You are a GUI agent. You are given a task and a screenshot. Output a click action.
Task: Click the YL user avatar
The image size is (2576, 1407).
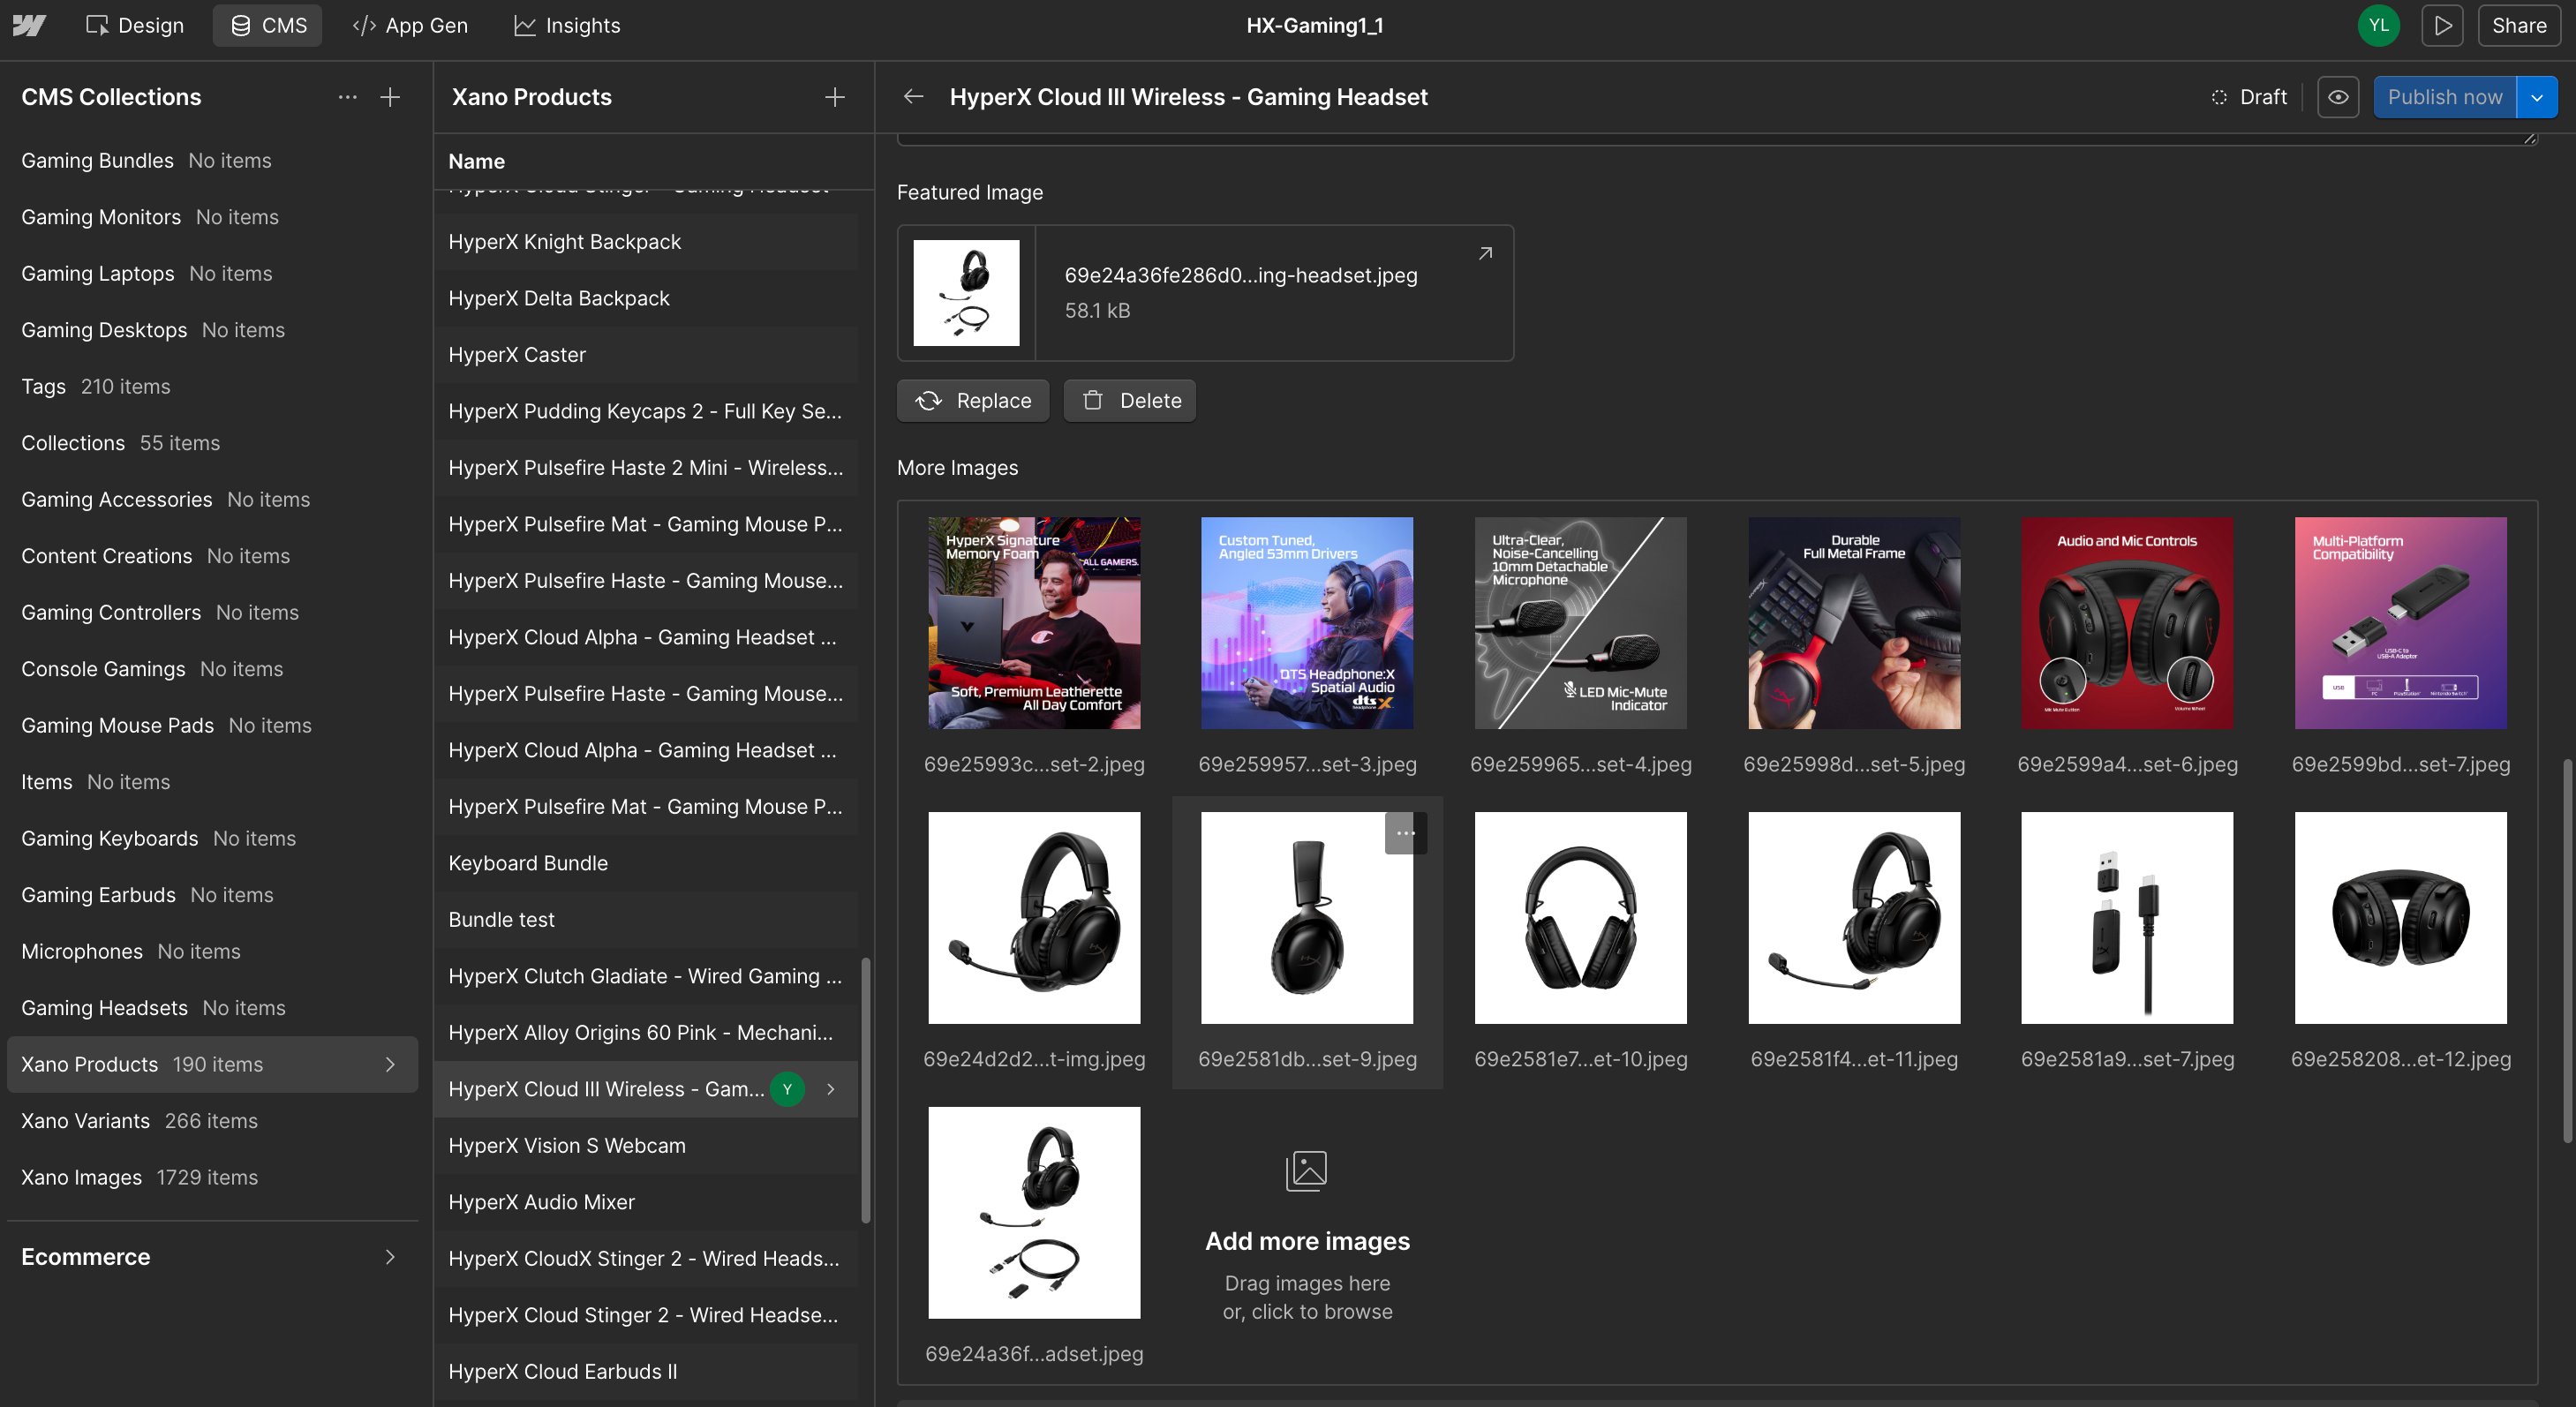(x=2378, y=25)
